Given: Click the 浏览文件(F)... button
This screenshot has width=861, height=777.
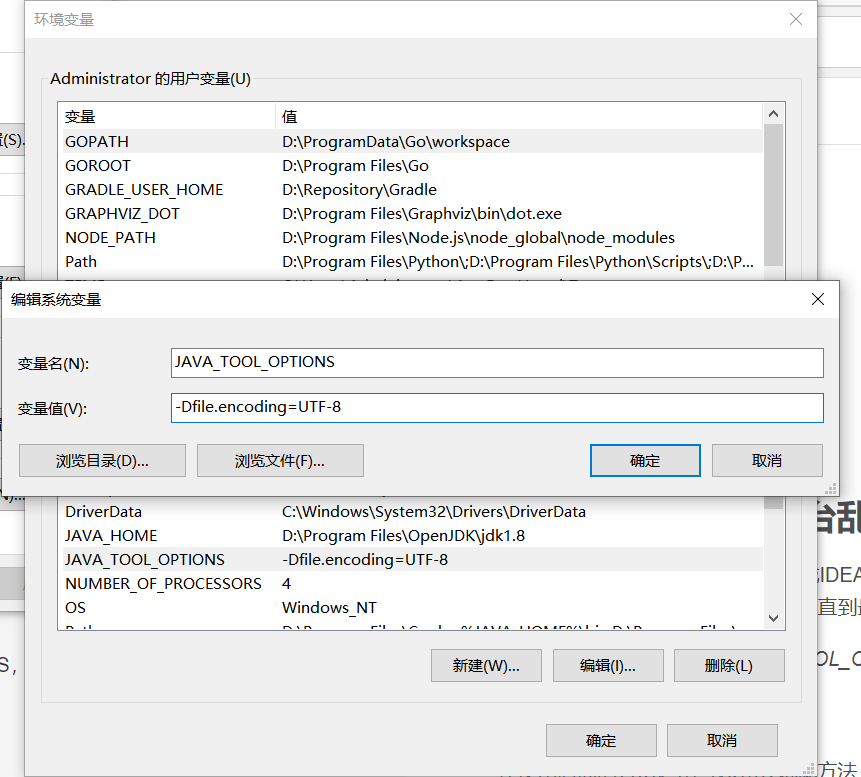Looking at the screenshot, I should tap(279, 460).
